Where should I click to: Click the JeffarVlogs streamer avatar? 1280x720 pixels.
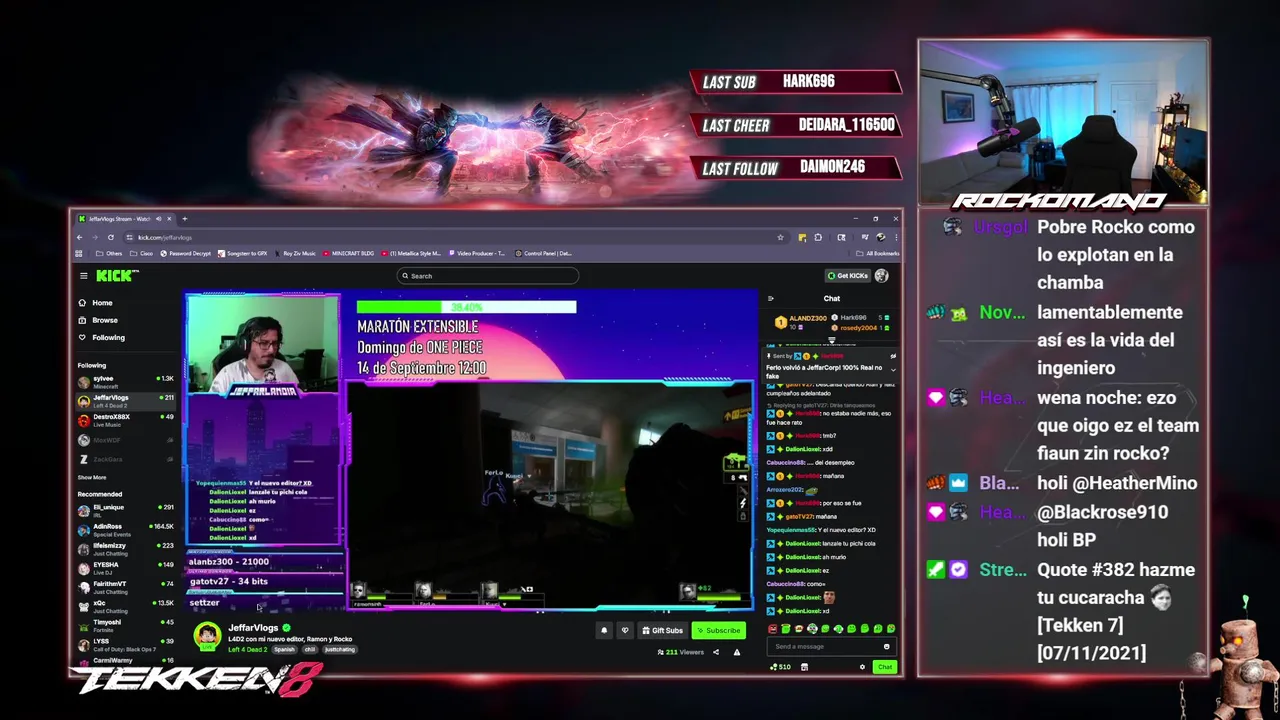(x=207, y=636)
